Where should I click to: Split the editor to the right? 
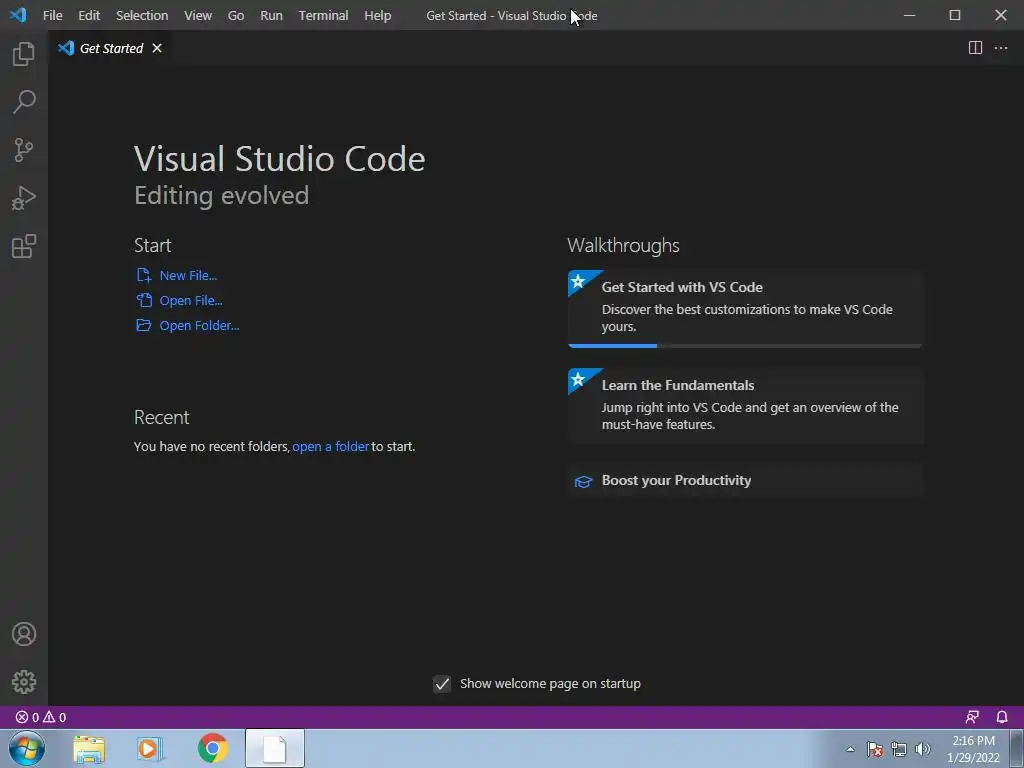975,48
